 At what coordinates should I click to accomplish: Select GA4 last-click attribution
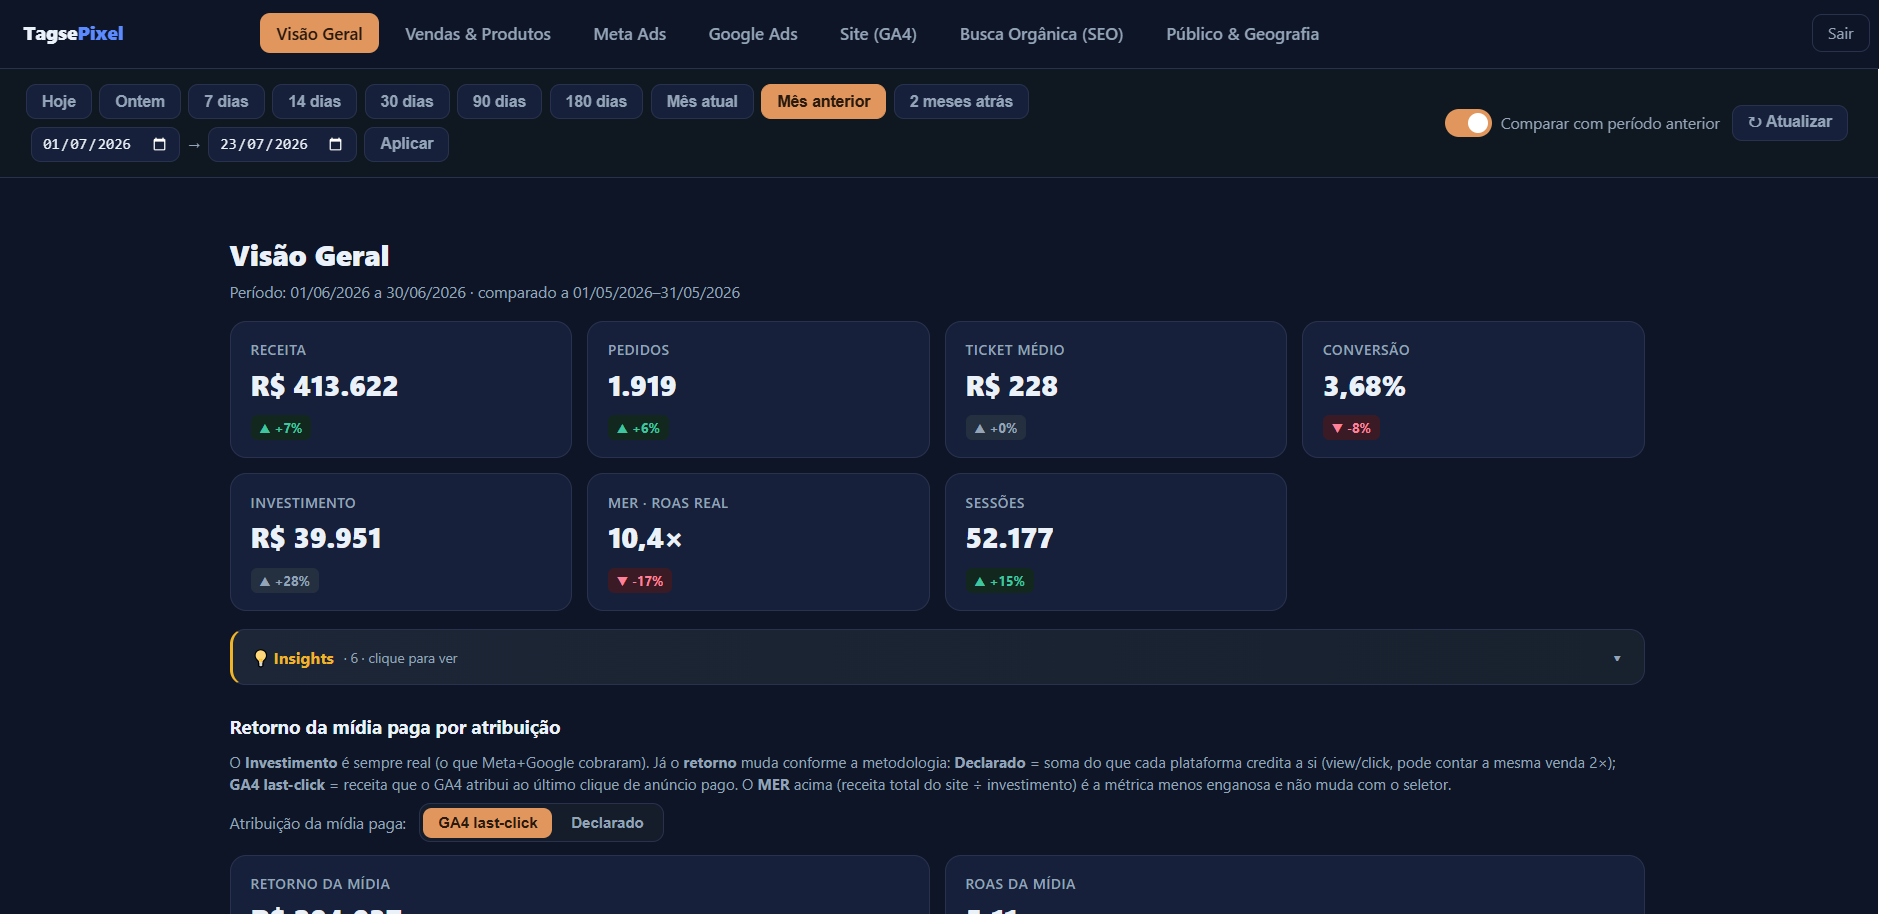pos(488,823)
